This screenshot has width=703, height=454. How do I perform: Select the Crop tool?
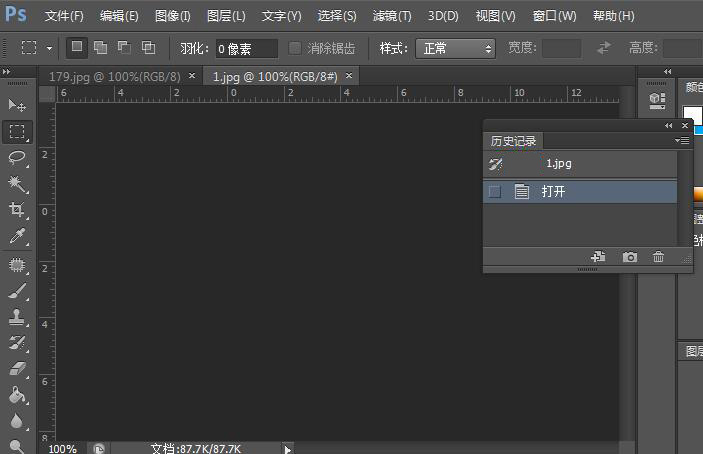(x=17, y=210)
